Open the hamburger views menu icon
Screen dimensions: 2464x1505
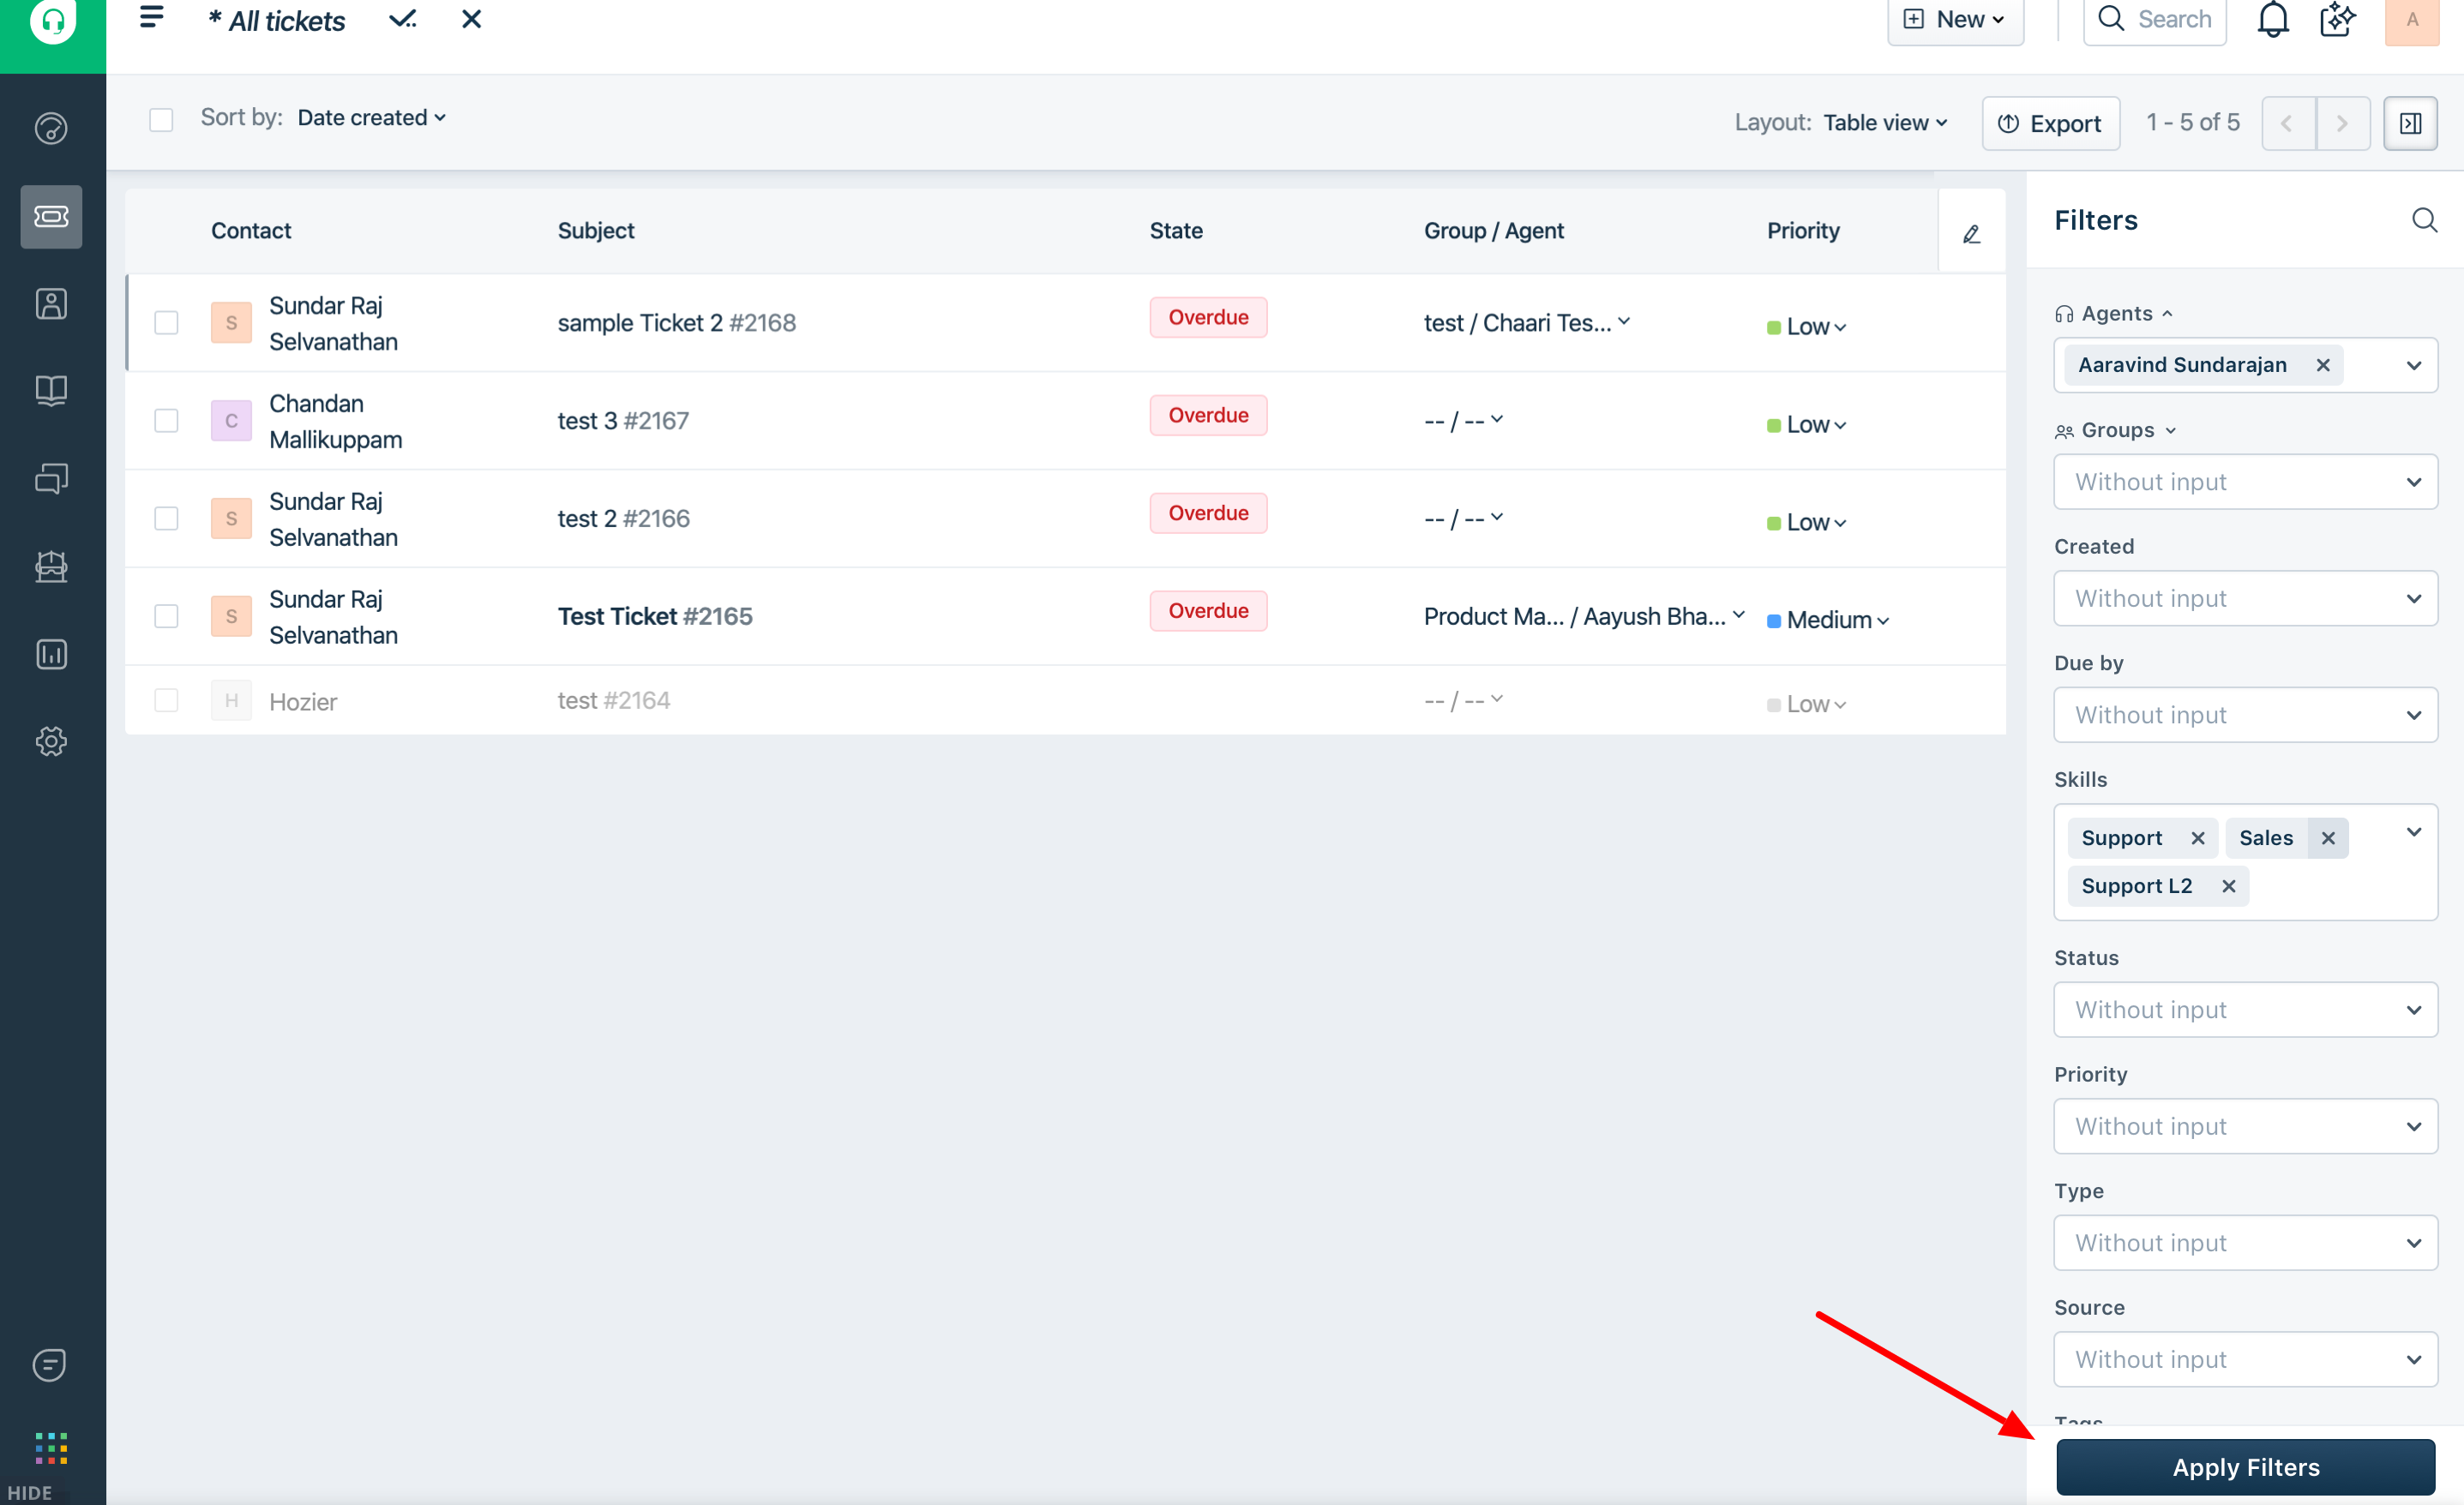click(151, 18)
